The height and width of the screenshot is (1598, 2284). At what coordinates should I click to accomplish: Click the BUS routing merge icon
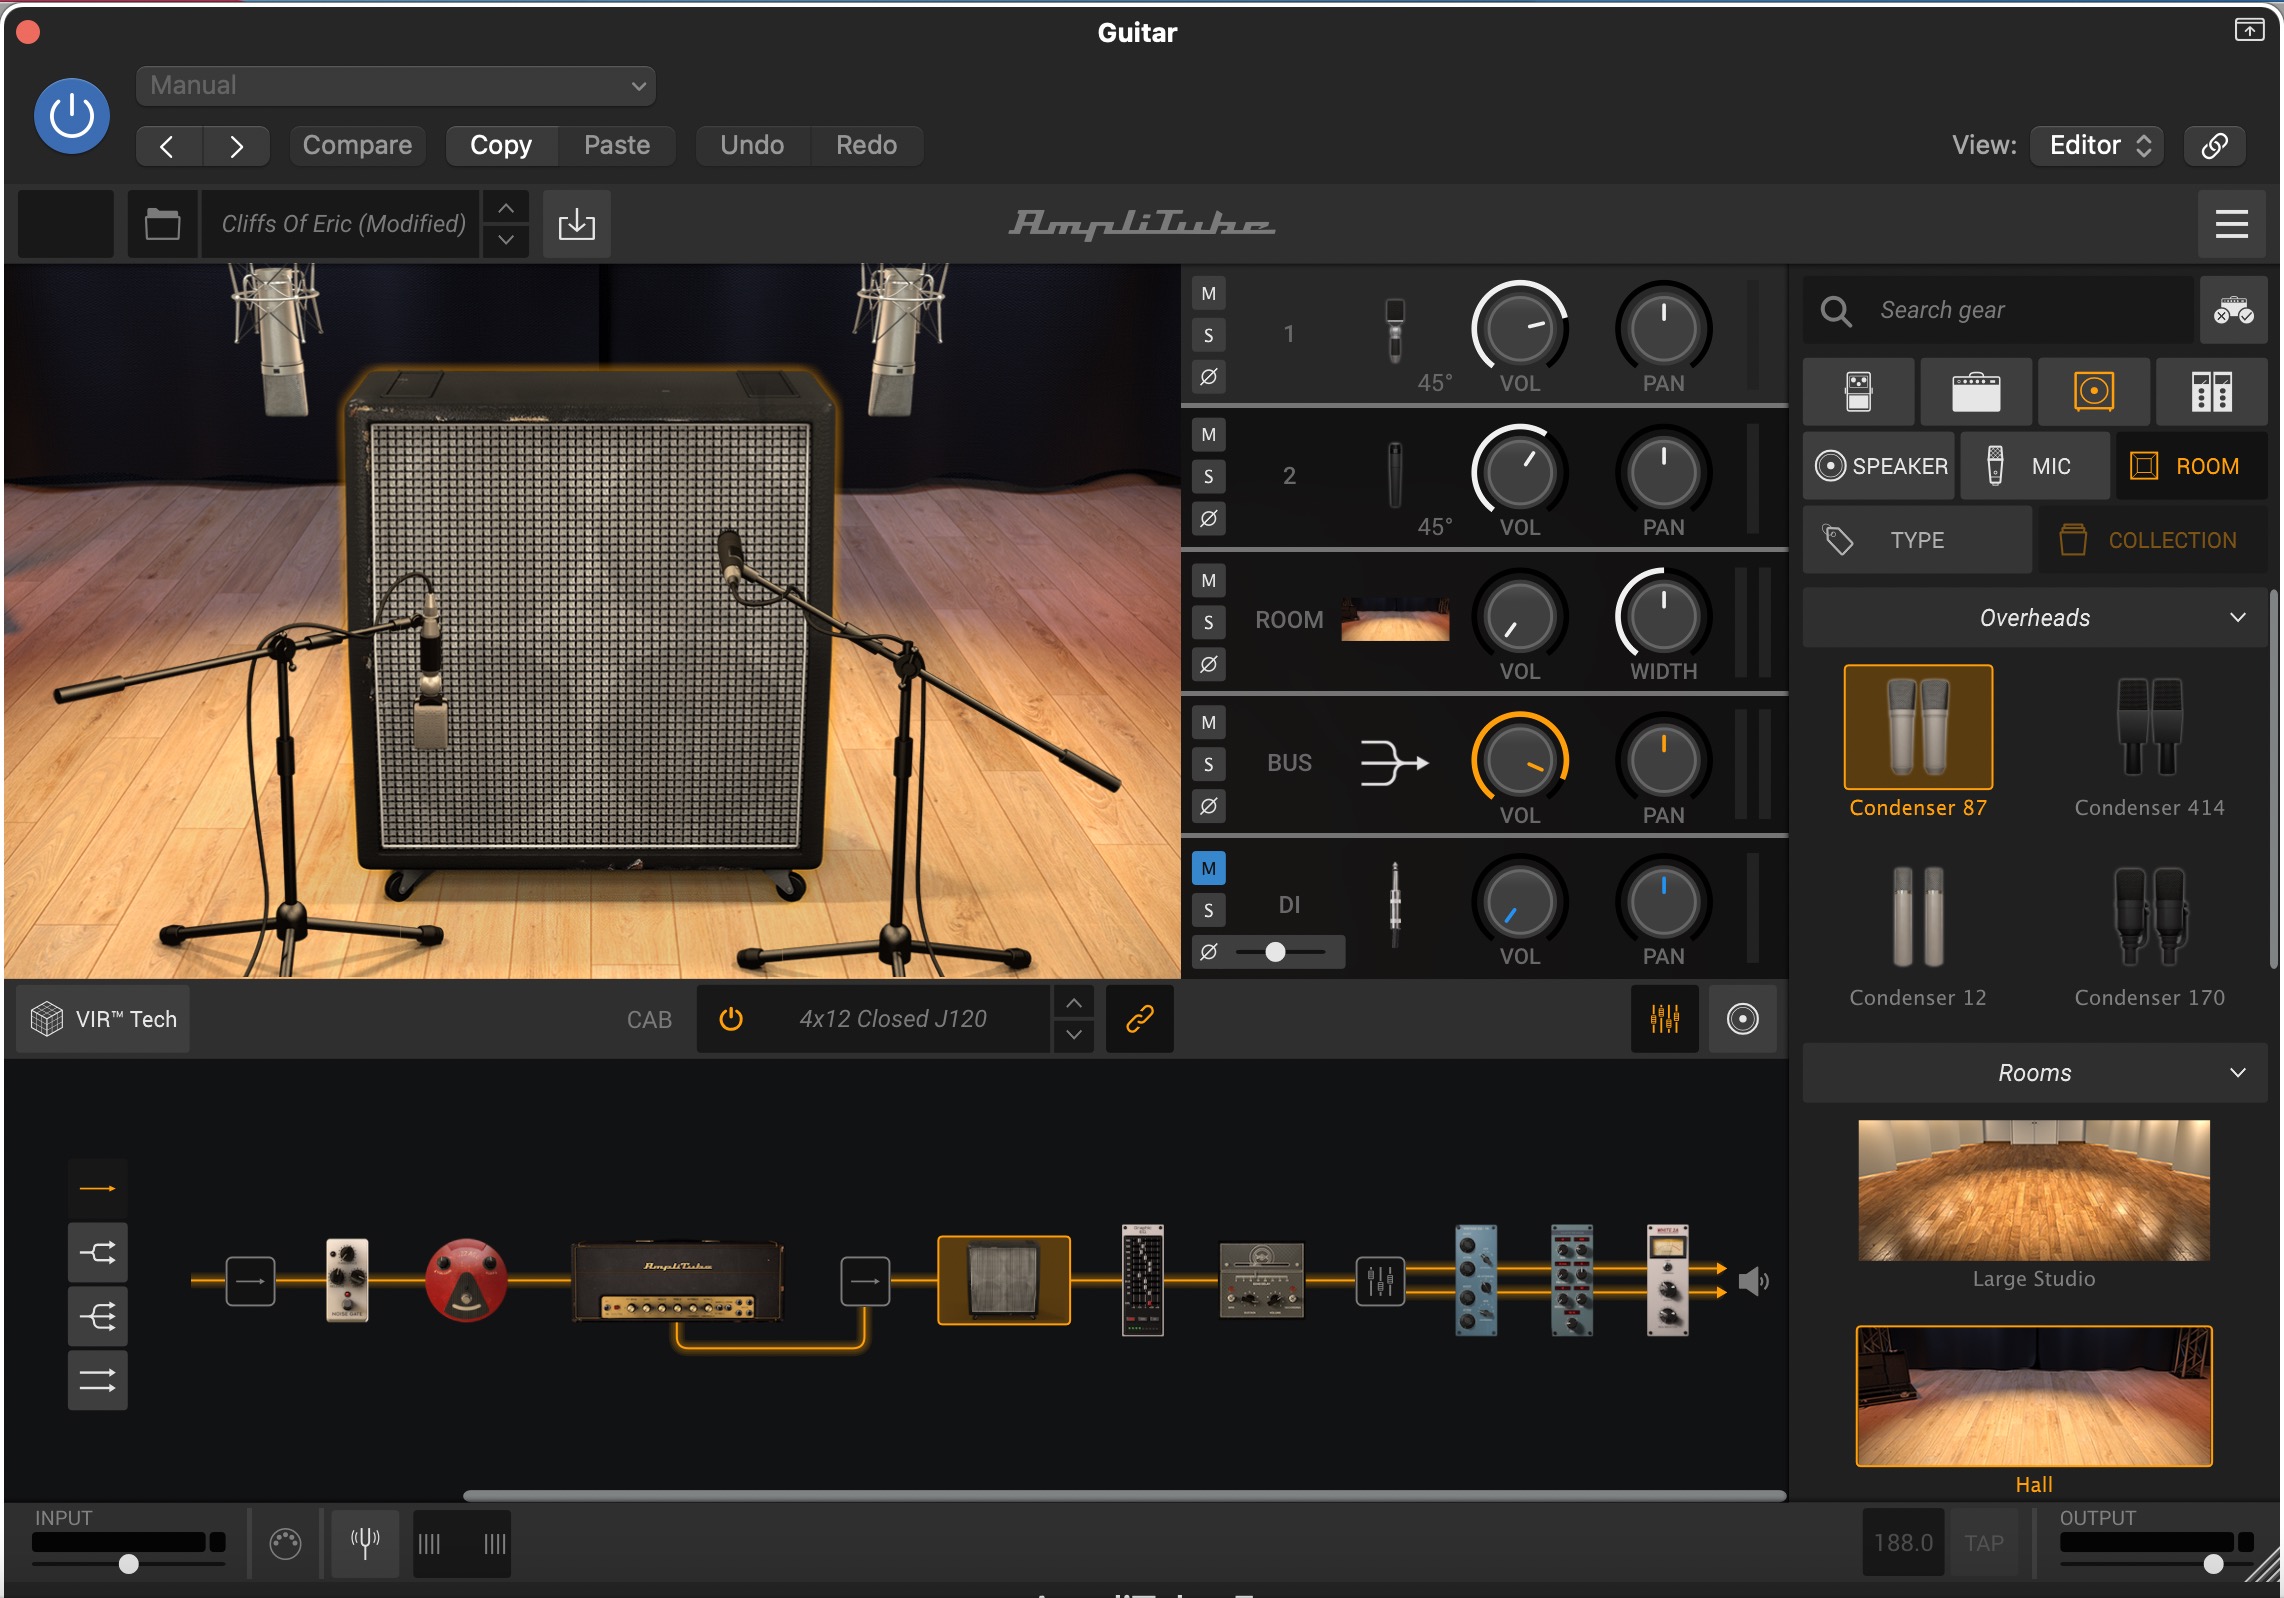(x=1395, y=764)
